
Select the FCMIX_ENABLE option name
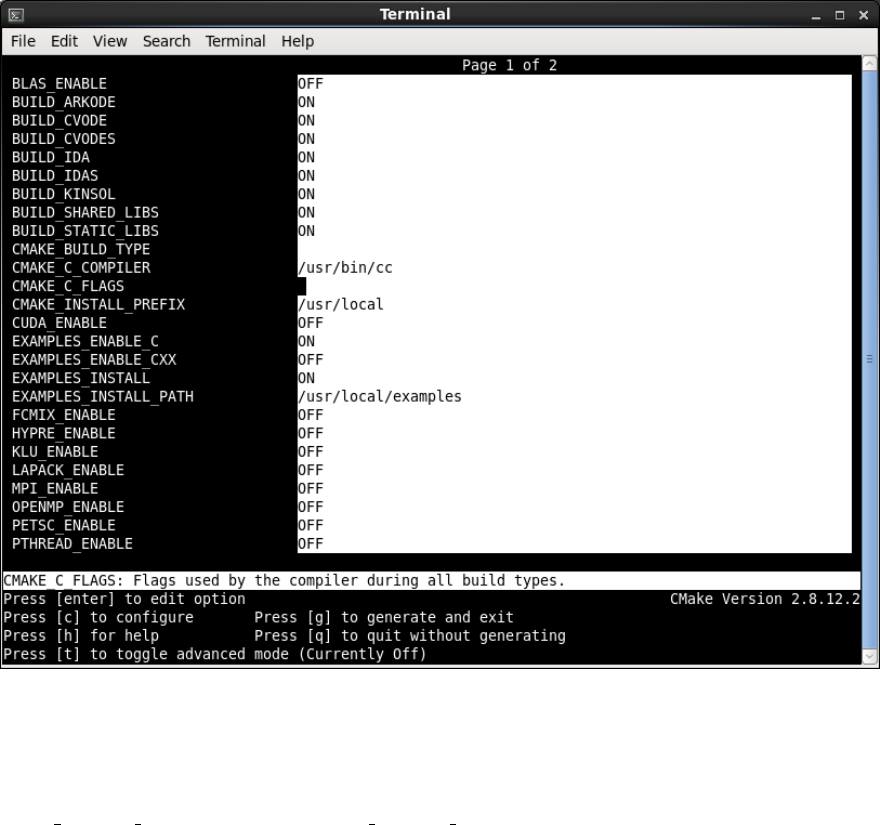(63, 415)
